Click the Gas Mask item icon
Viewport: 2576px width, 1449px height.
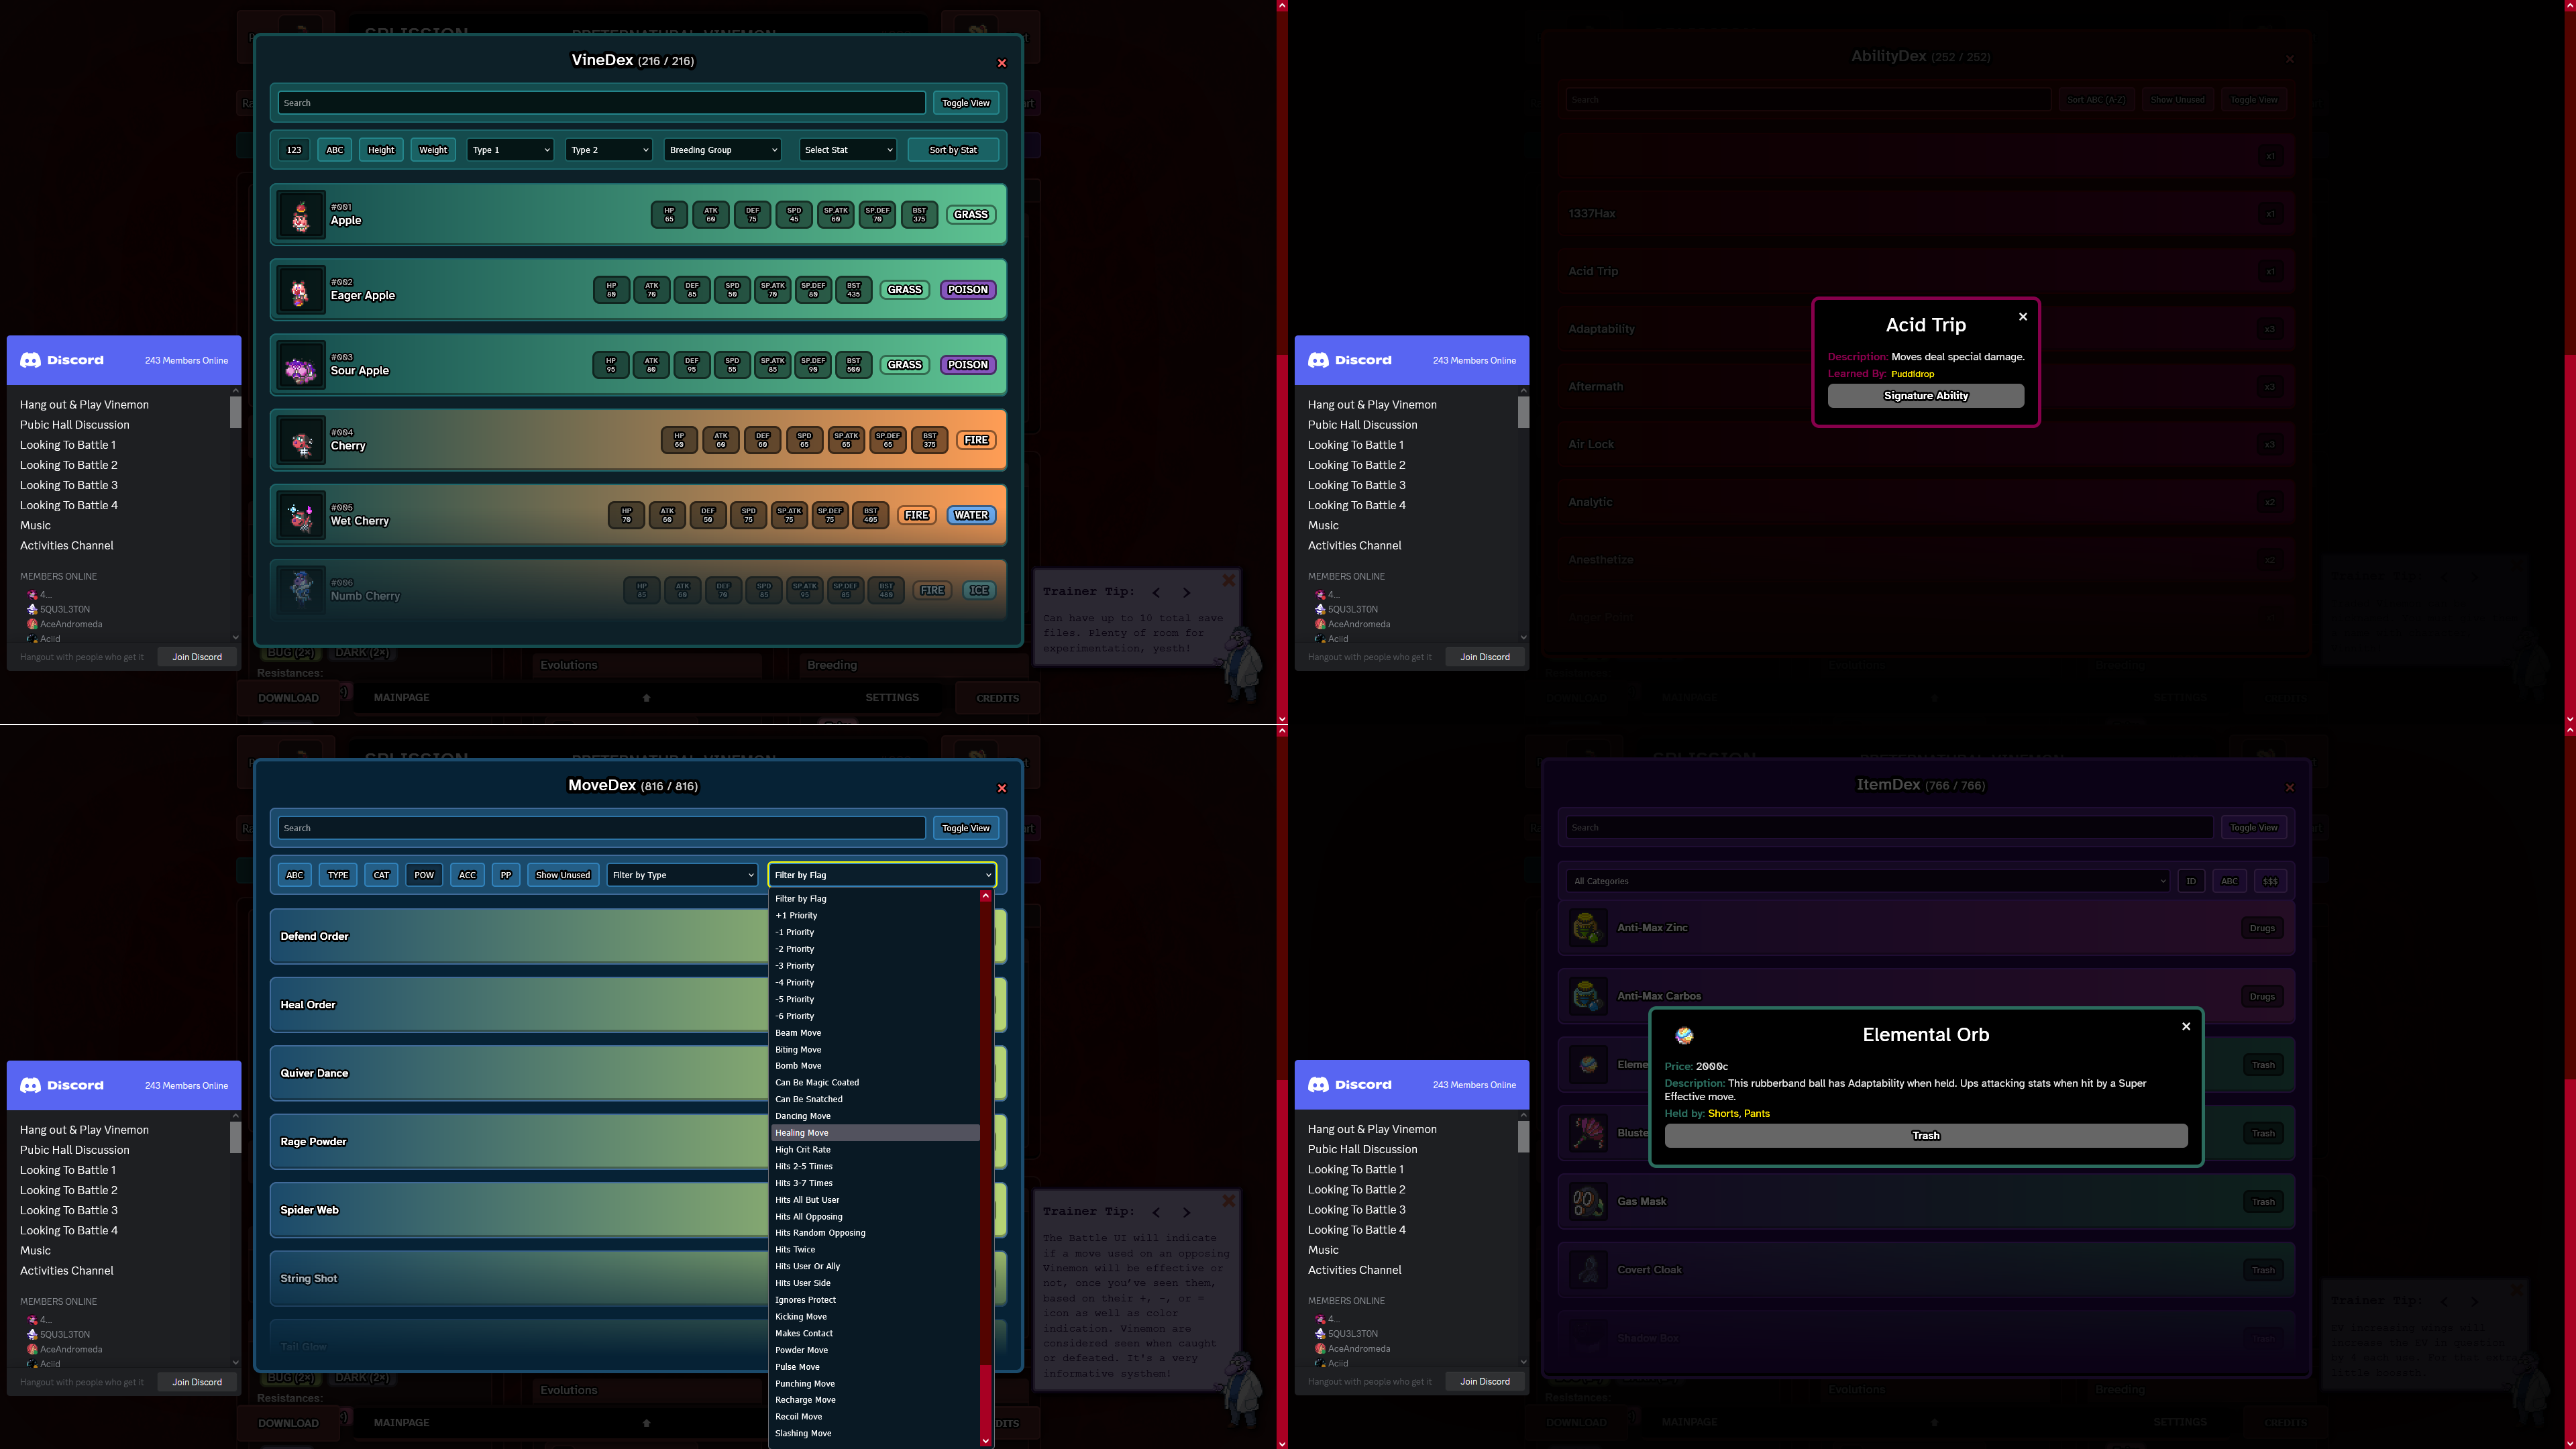[x=1587, y=1201]
